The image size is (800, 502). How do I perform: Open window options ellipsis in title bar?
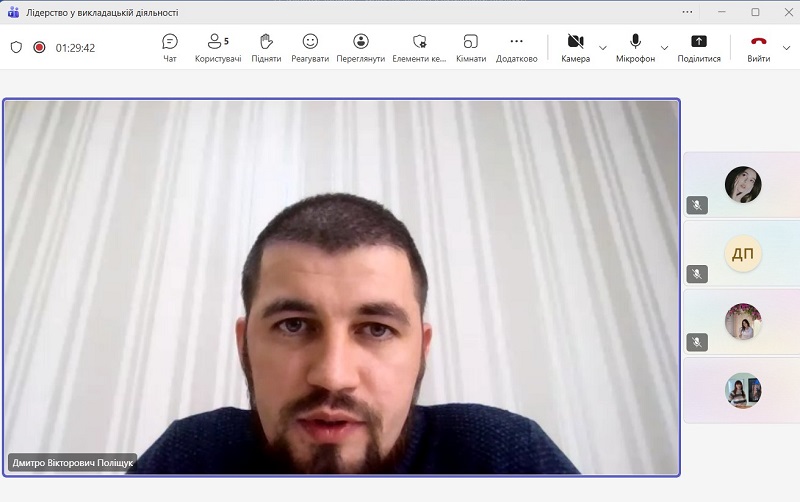[687, 12]
